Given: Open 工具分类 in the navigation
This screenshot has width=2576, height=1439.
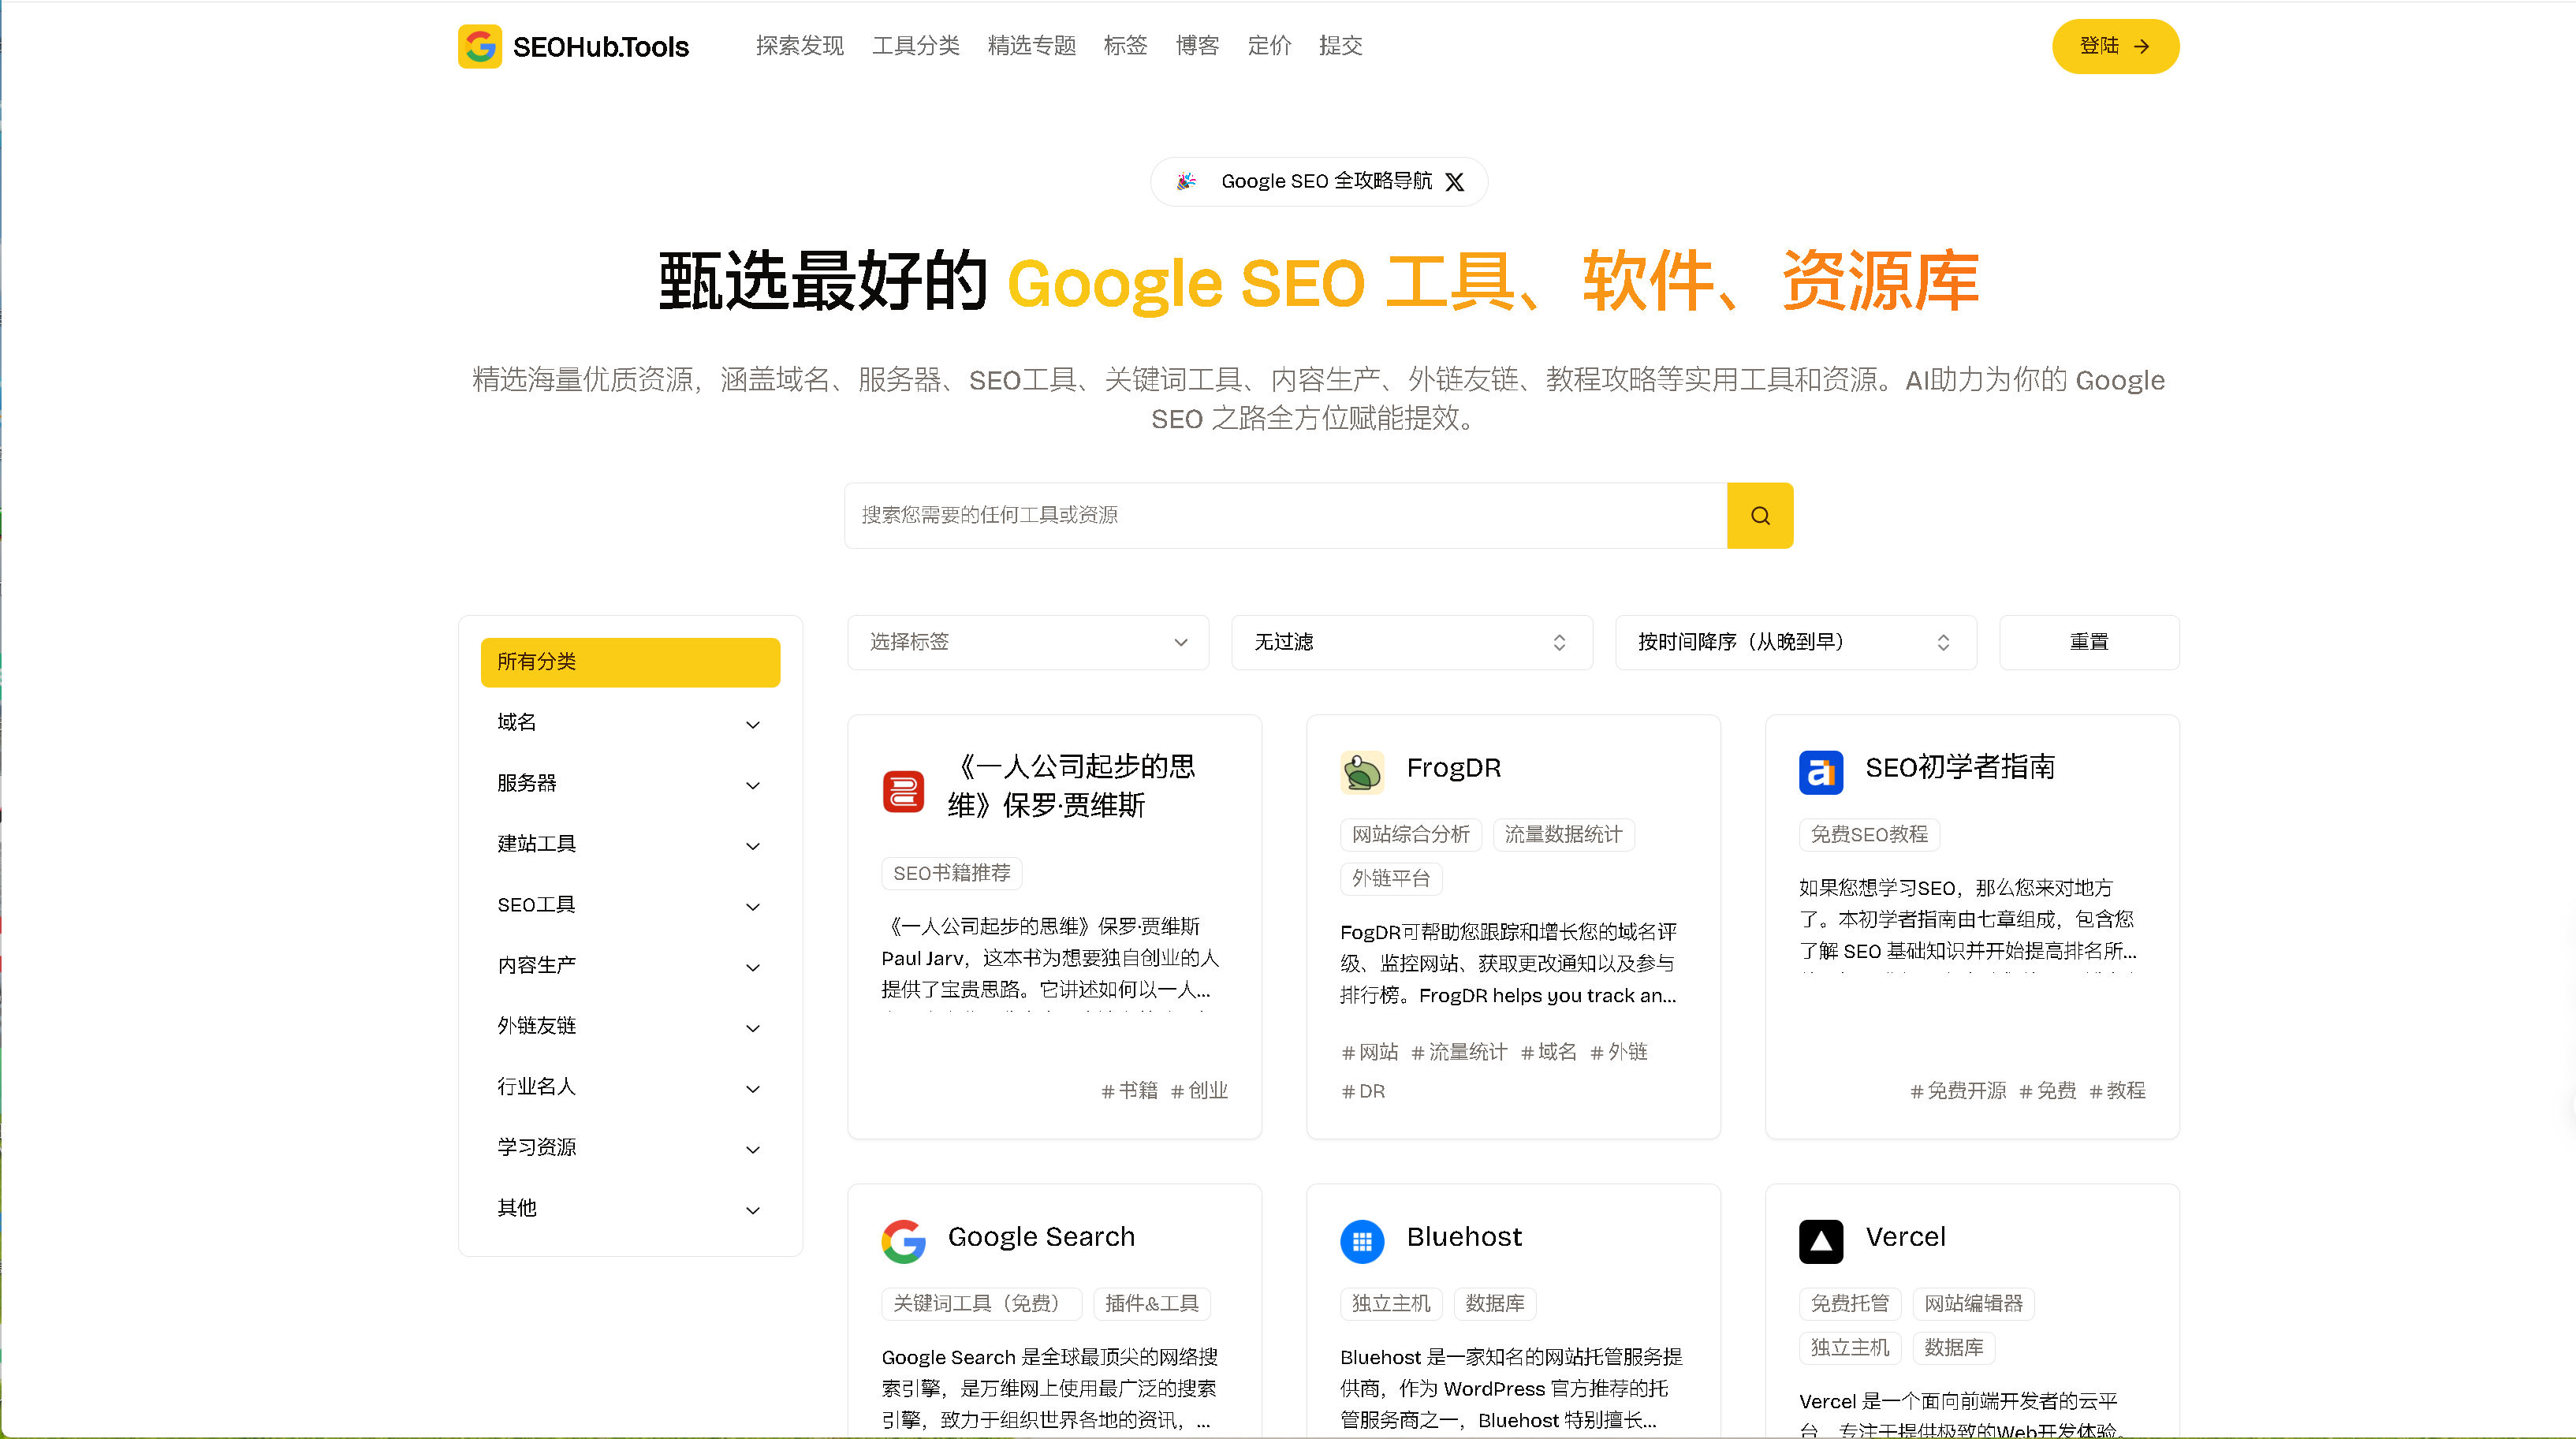Looking at the screenshot, I should click(915, 46).
